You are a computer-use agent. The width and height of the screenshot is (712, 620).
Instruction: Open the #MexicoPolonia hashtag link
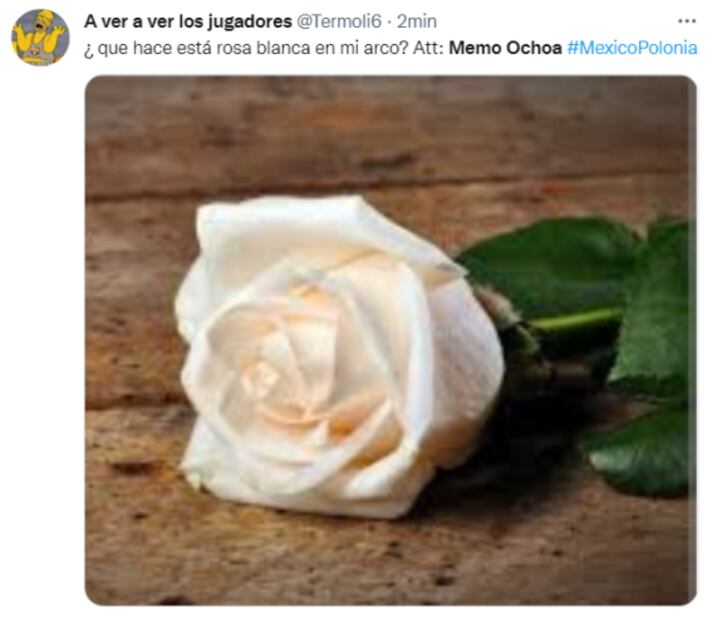point(632,48)
